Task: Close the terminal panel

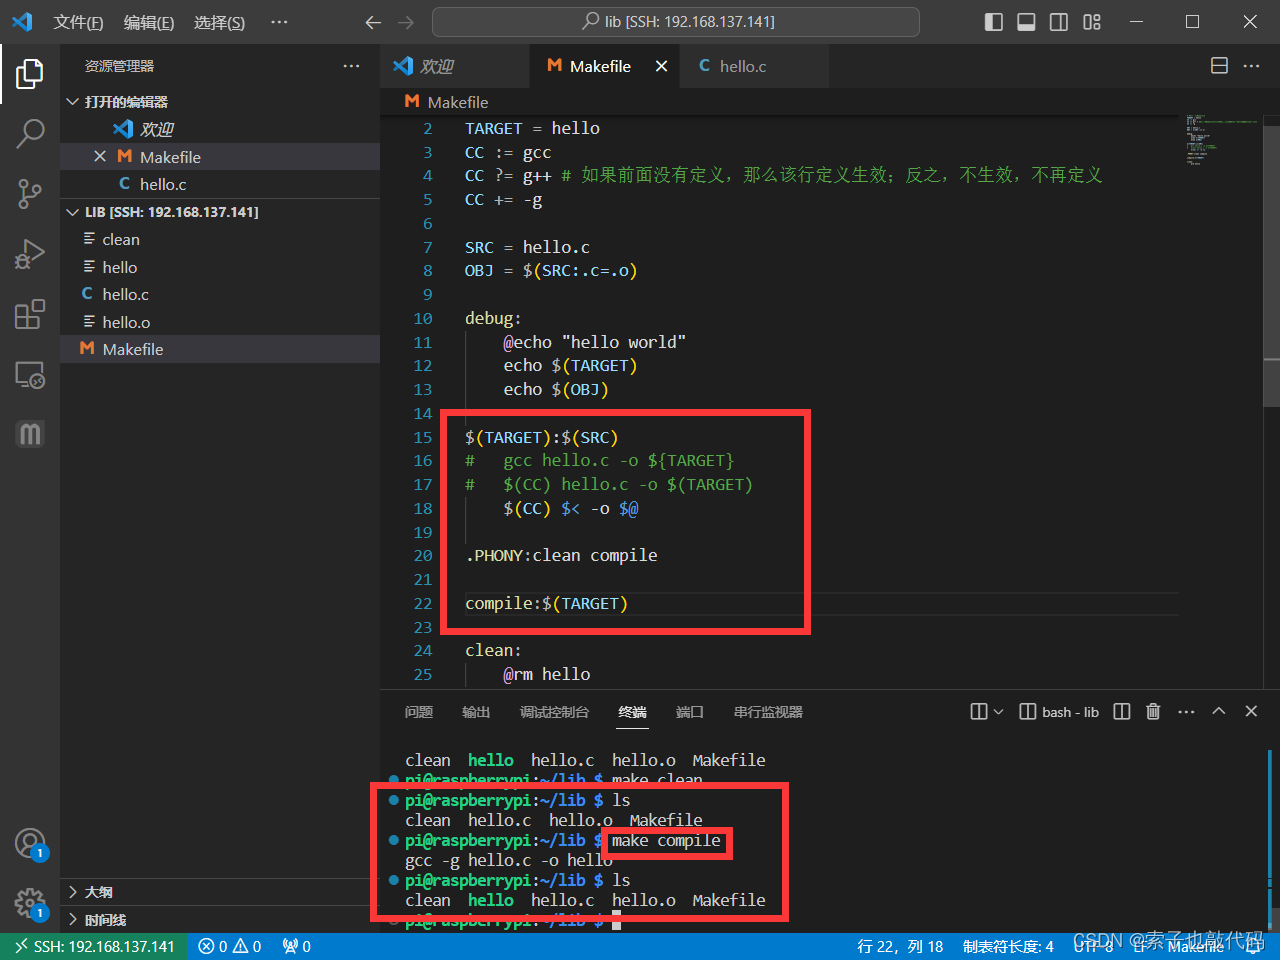Action: [1251, 711]
